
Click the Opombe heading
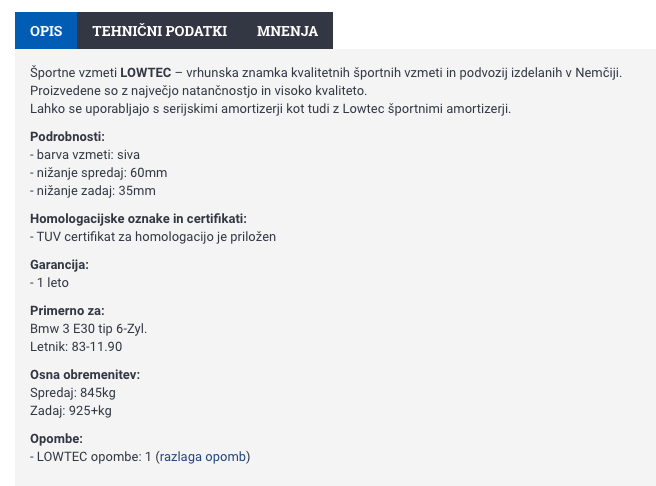coord(56,439)
